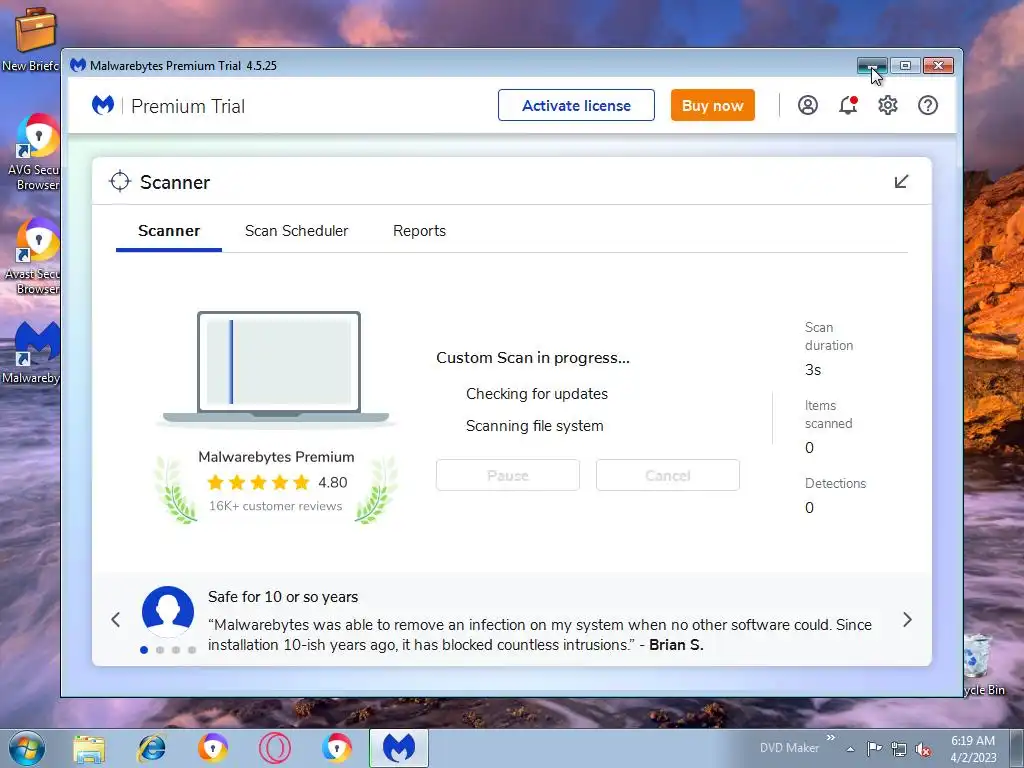Expand the DVD Maker toolbar chevron

pos(831,737)
